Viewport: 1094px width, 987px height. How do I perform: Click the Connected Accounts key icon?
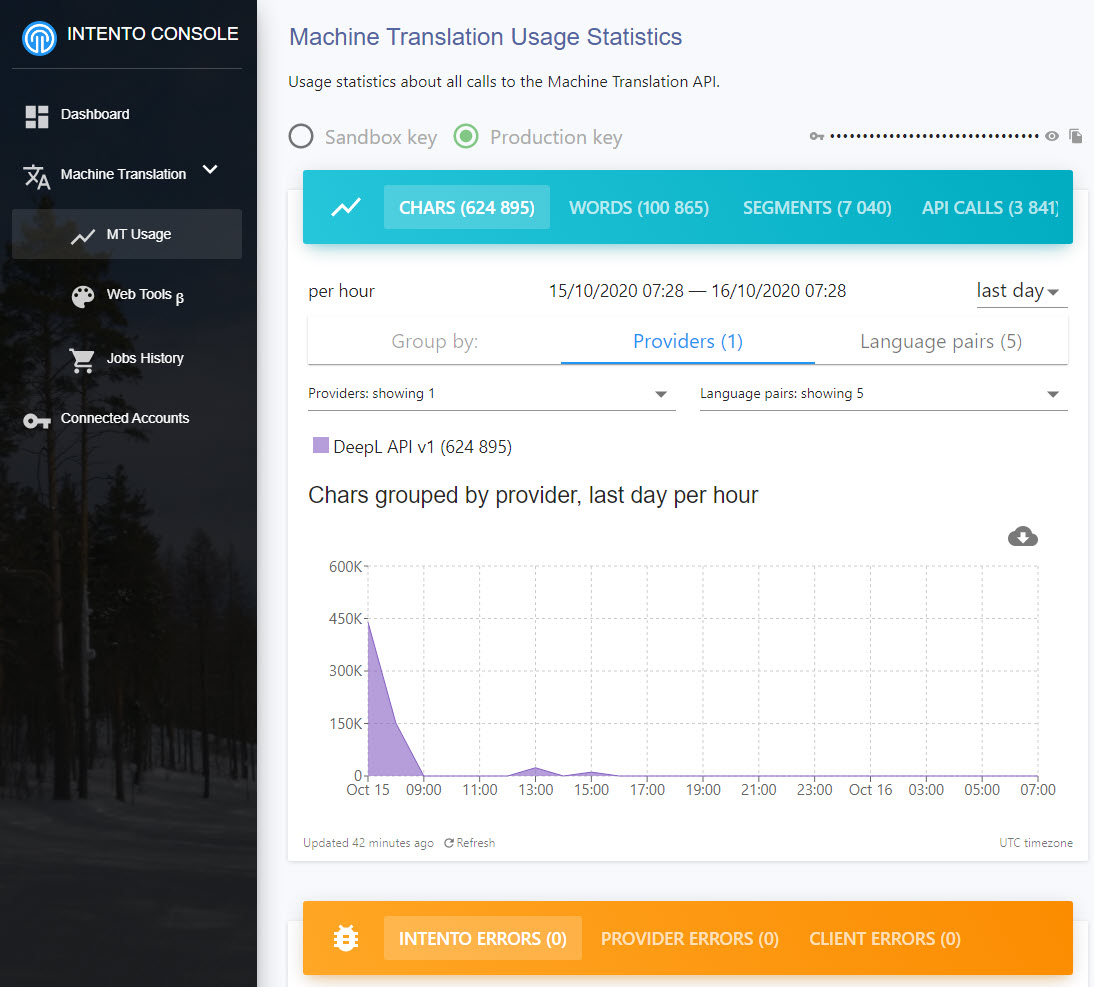click(37, 420)
